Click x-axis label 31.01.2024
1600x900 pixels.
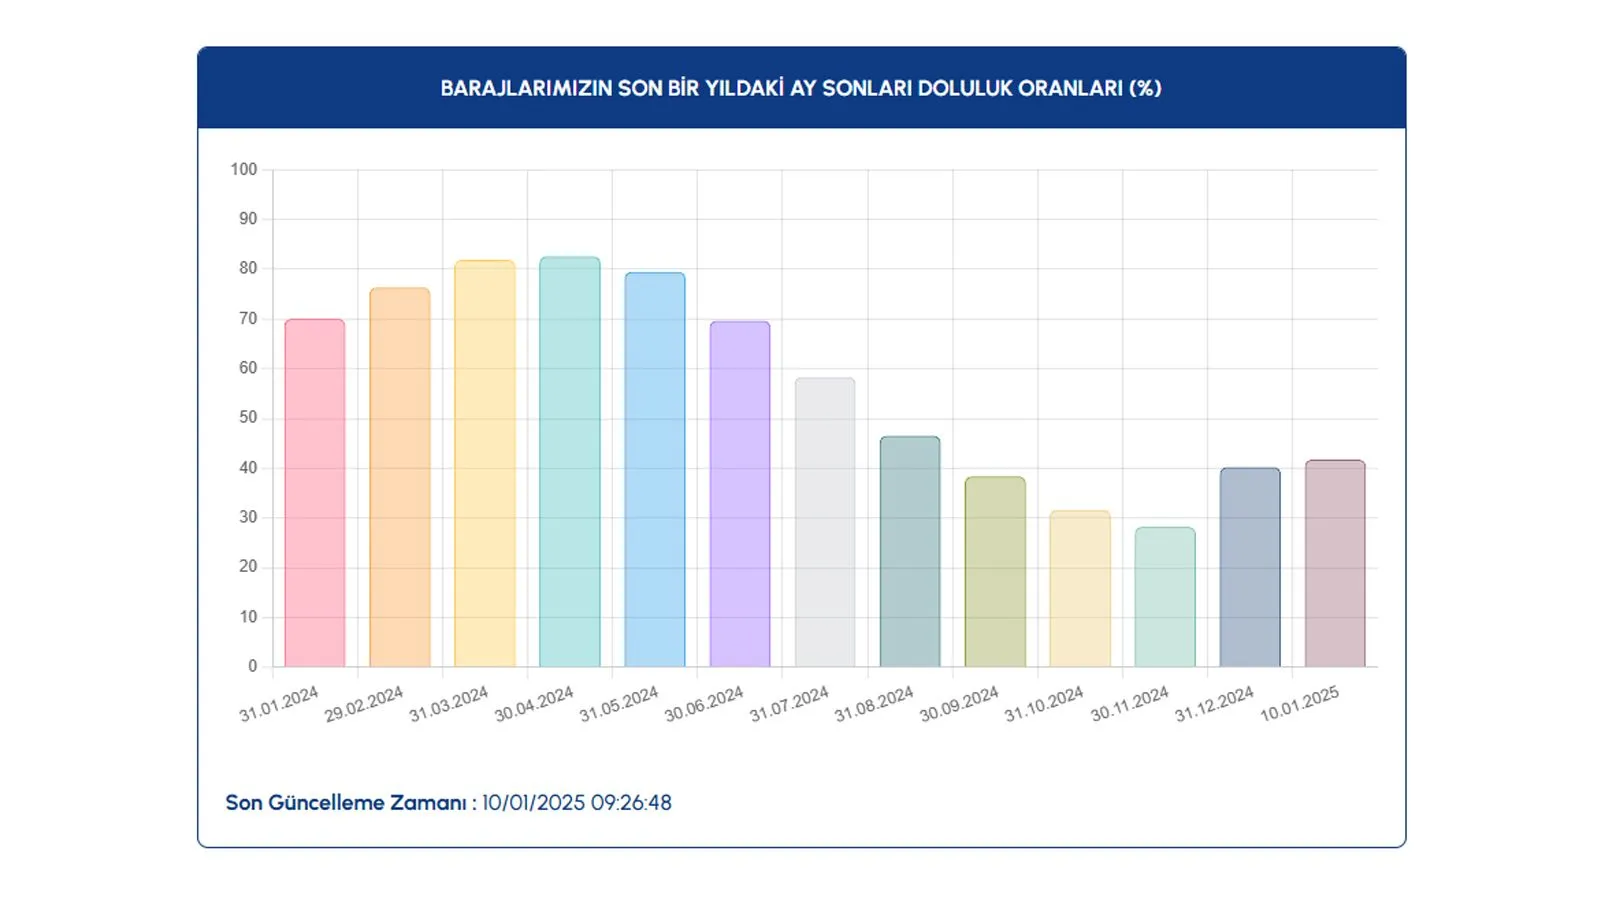tap(278, 704)
